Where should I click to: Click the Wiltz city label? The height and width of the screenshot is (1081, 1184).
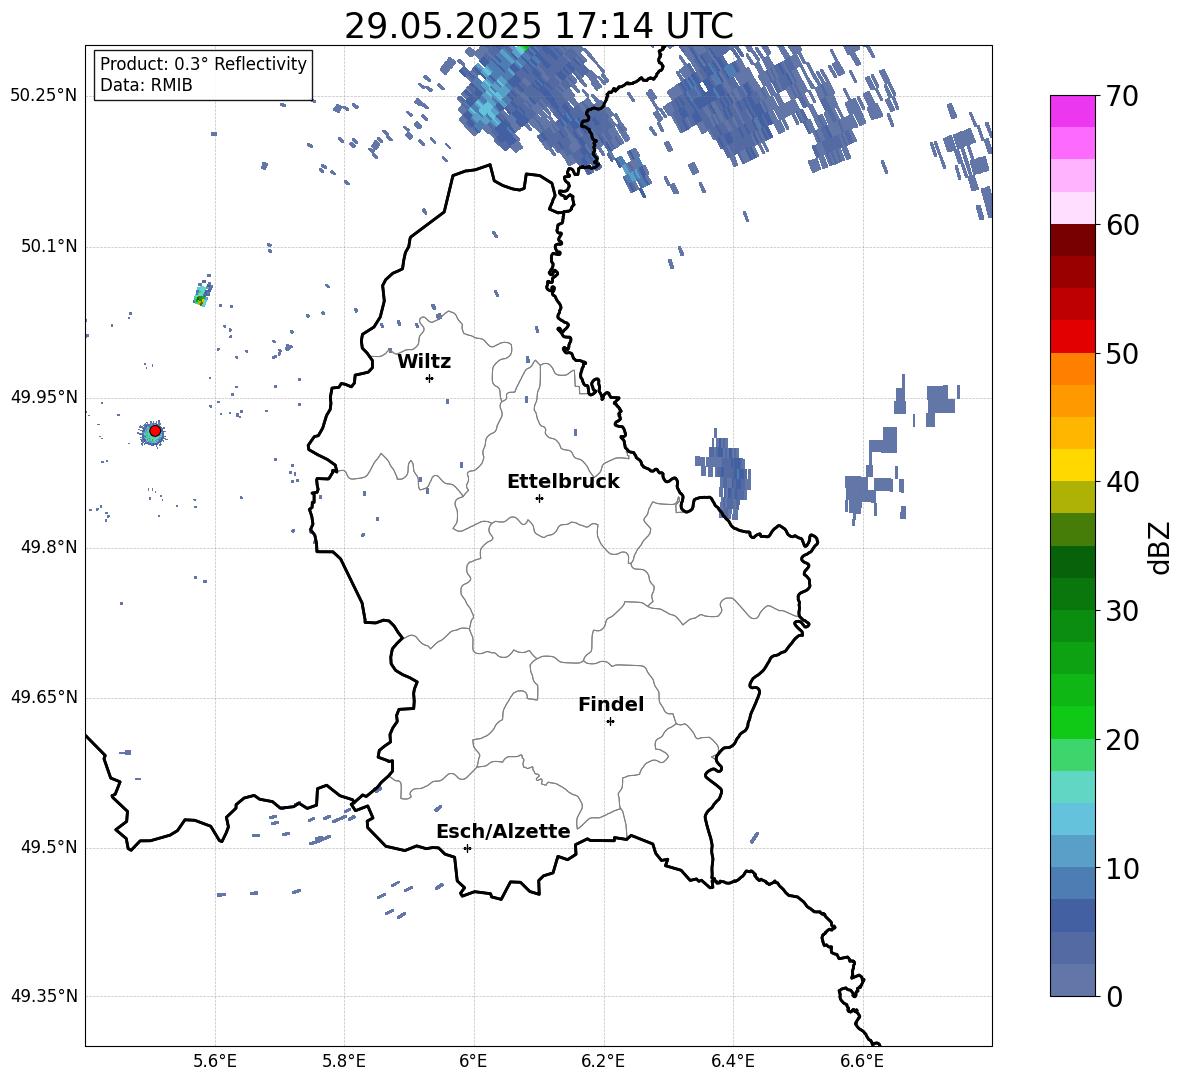[424, 362]
